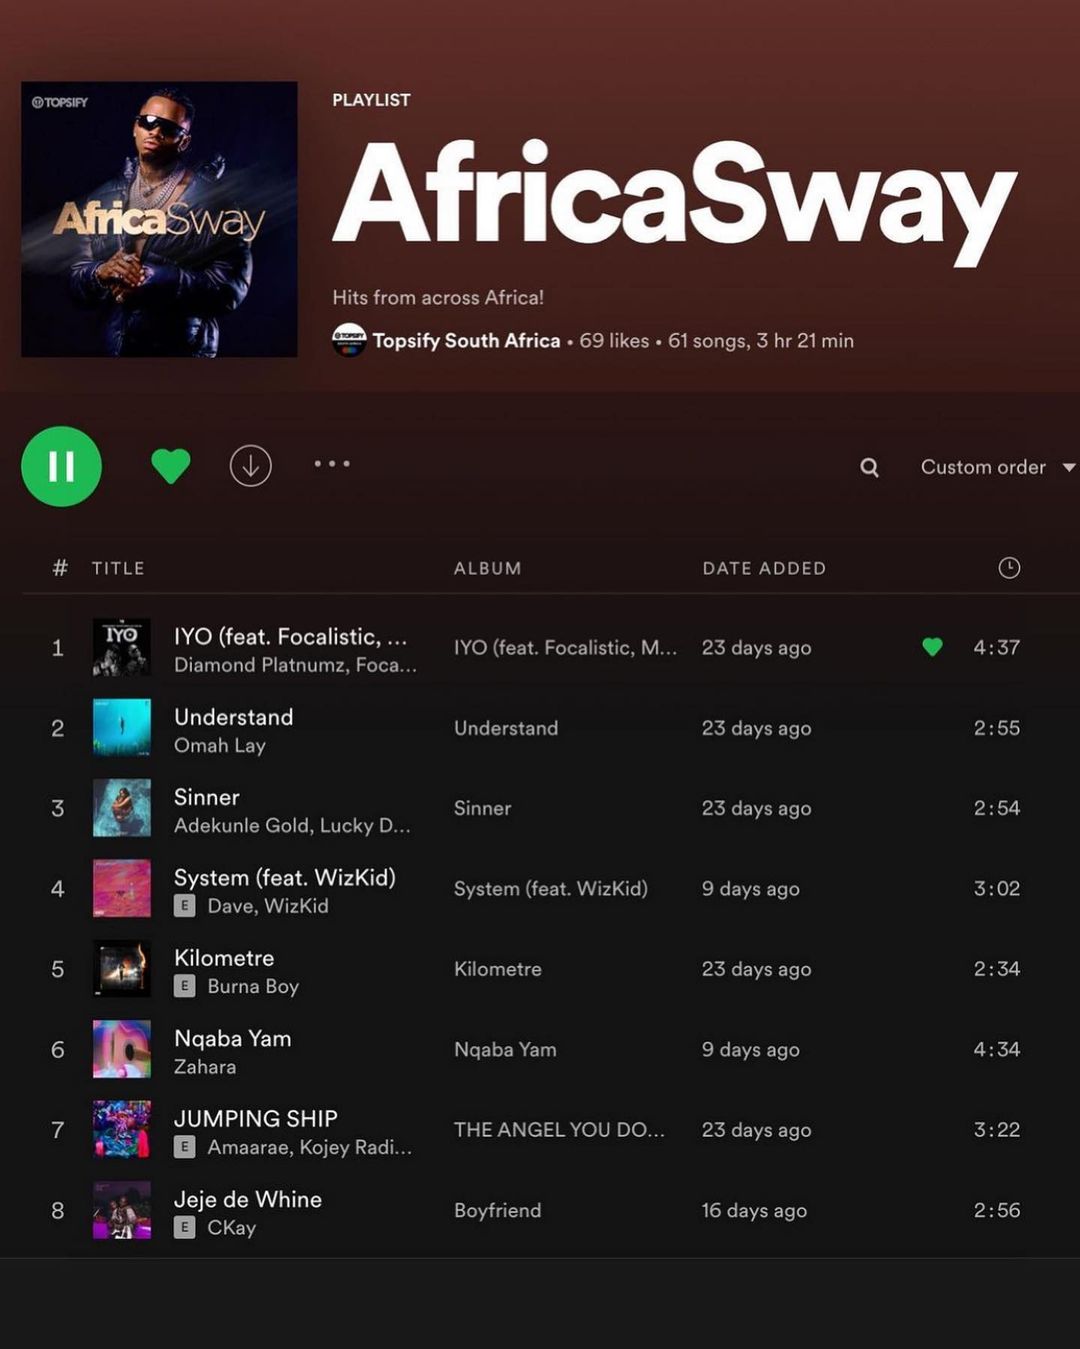Sort by the DATE ADDED column header
This screenshot has height=1349, width=1080.
tap(764, 568)
